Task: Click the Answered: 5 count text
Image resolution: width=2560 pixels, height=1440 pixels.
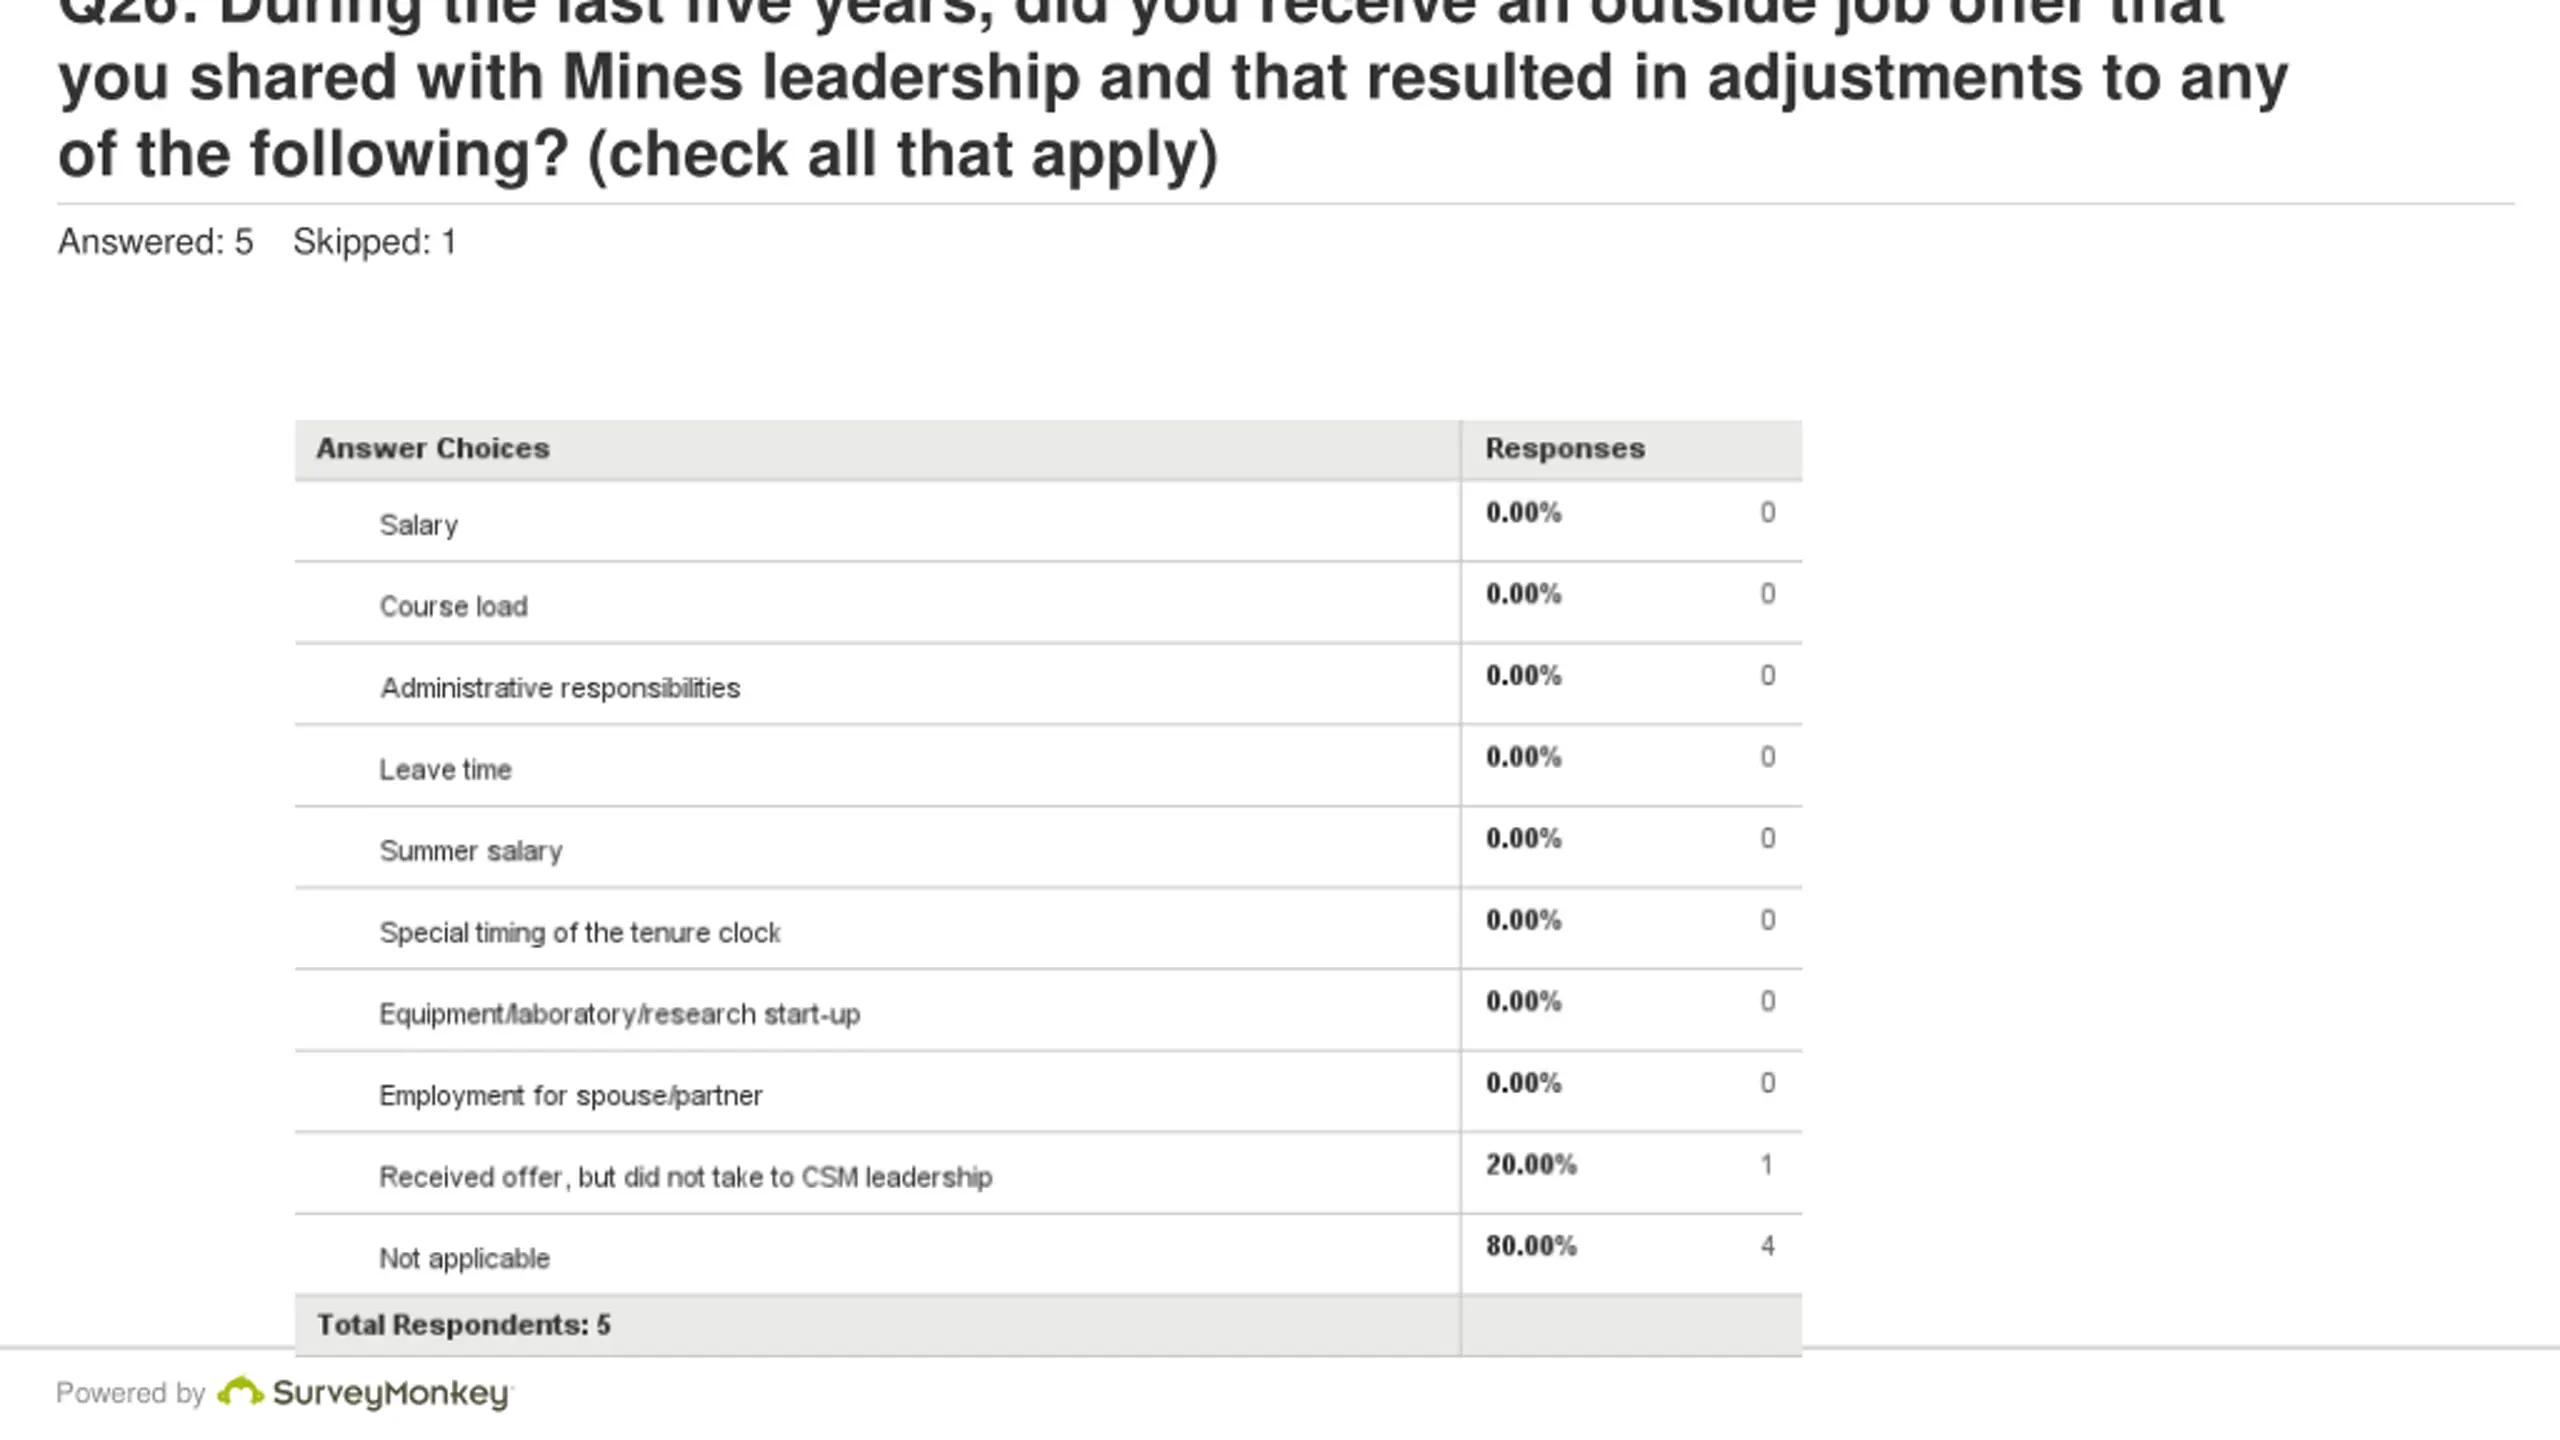Action: pyautogui.click(x=155, y=242)
